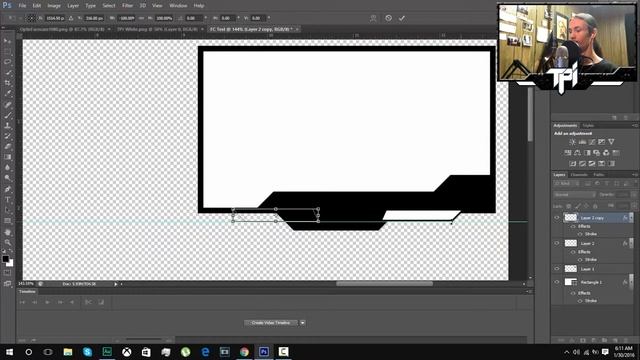
Task: Click Create Video Timeline button
Action: [x=271, y=323]
